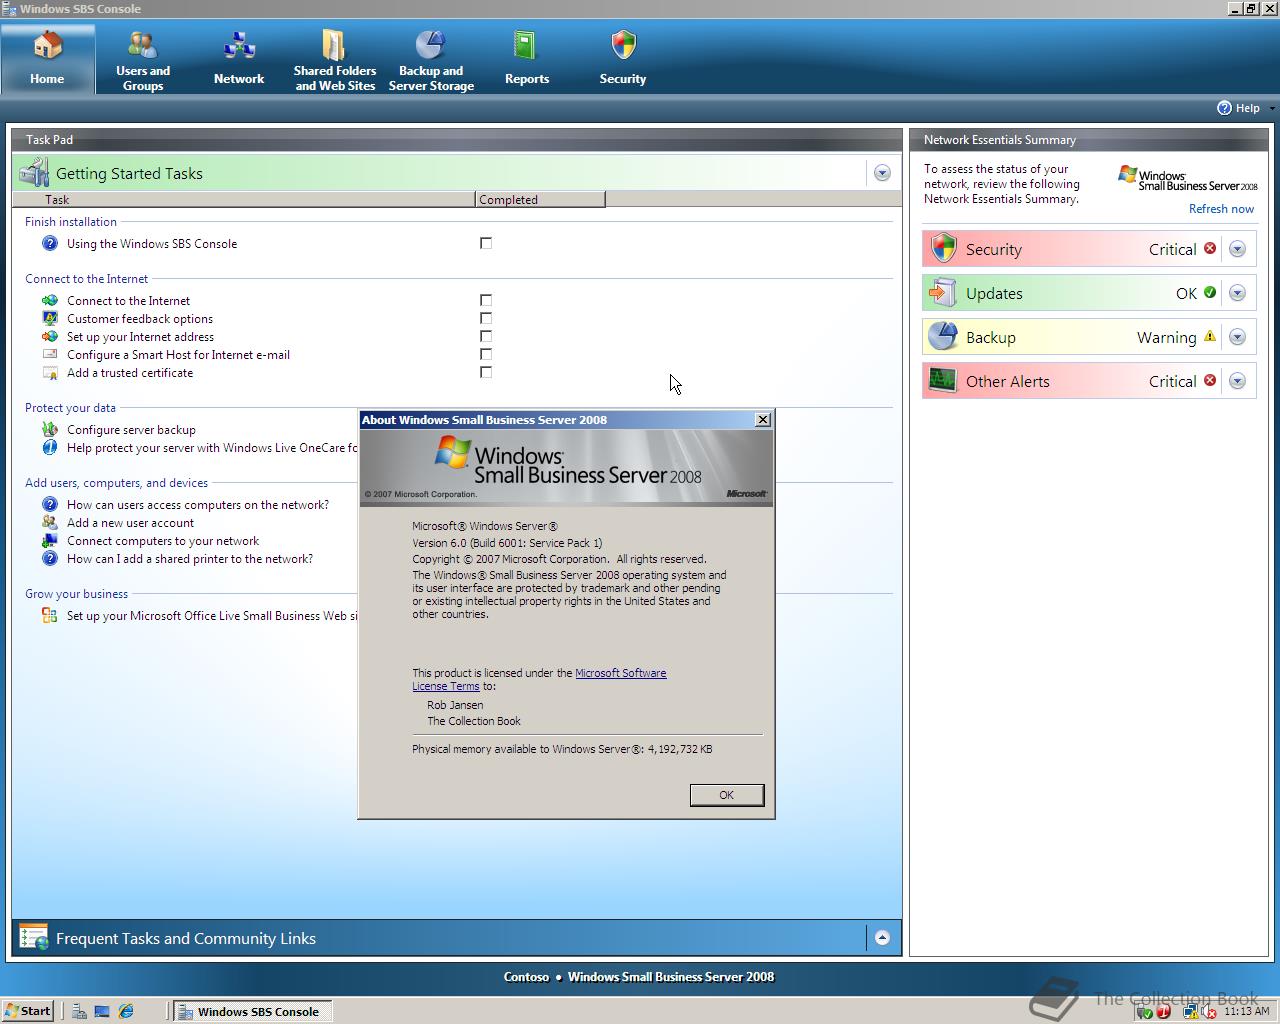Click the Using the SBS Console help icon
1280x1024 pixels.
coord(50,243)
